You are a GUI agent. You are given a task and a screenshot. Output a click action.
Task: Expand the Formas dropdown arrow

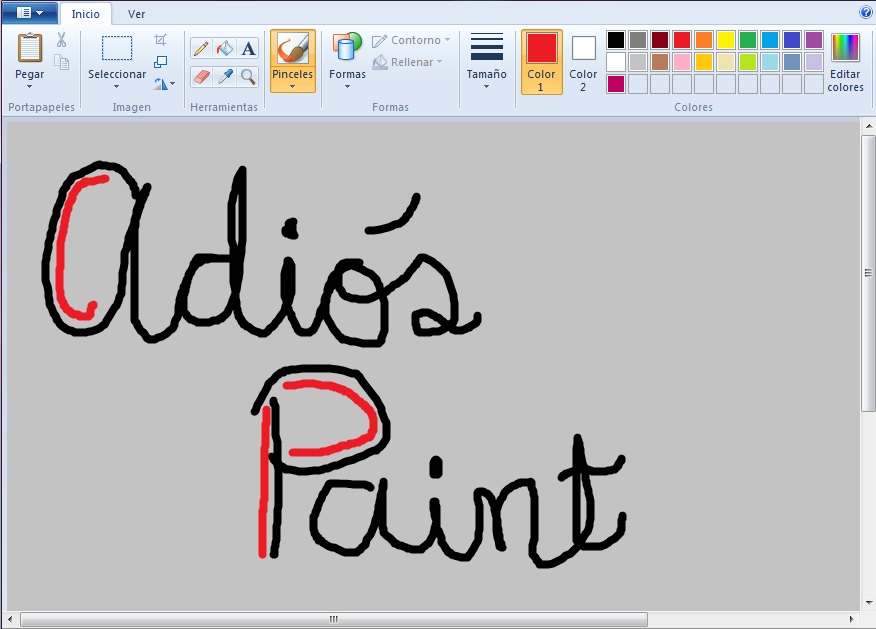click(347, 87)
